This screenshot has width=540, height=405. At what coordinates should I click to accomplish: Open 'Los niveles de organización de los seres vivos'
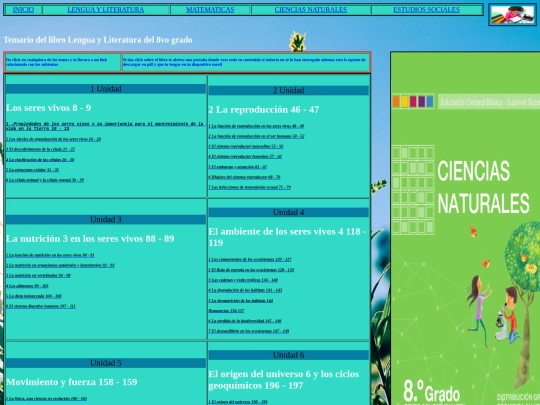coord(53,139)
